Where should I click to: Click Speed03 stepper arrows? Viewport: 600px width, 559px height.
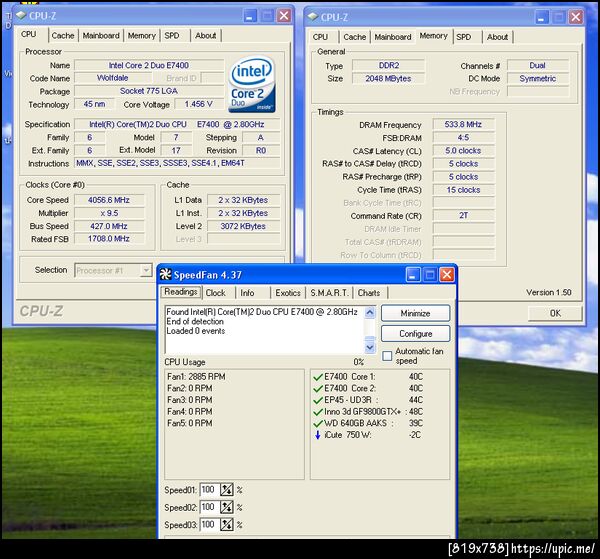click(227, 525)
